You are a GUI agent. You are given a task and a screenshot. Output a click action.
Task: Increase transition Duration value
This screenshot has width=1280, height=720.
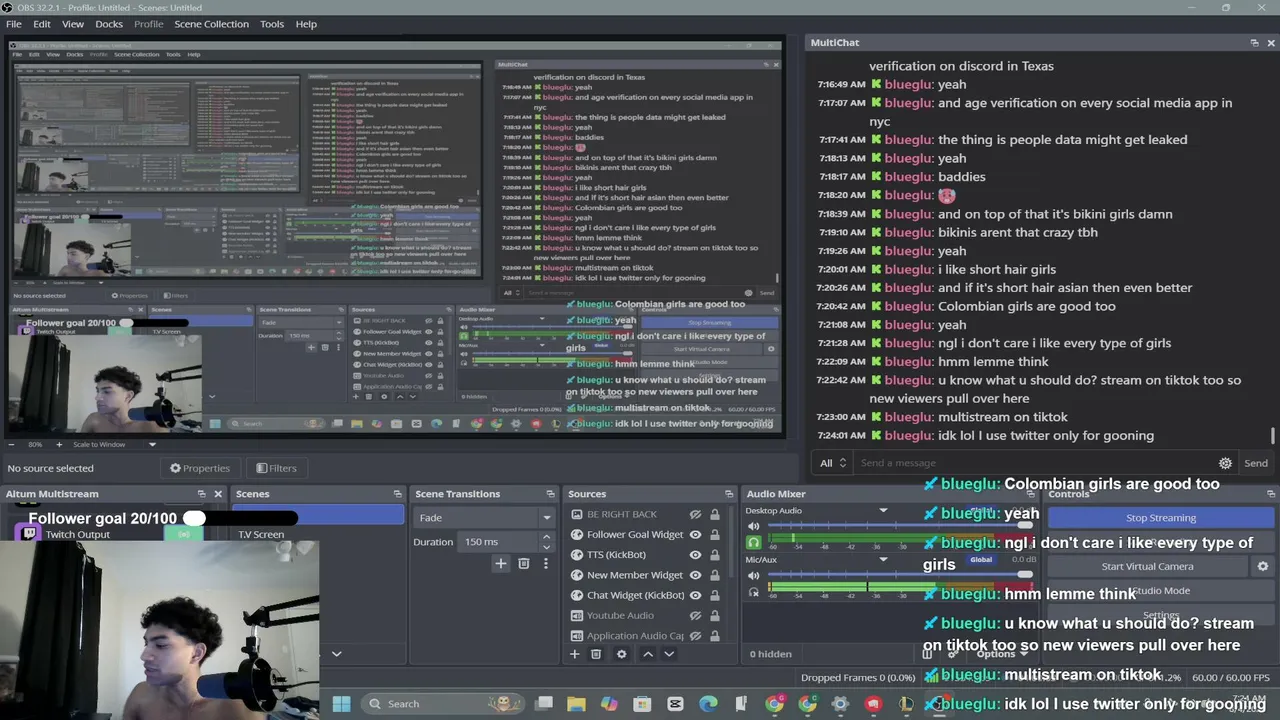(x=546, y=537)
